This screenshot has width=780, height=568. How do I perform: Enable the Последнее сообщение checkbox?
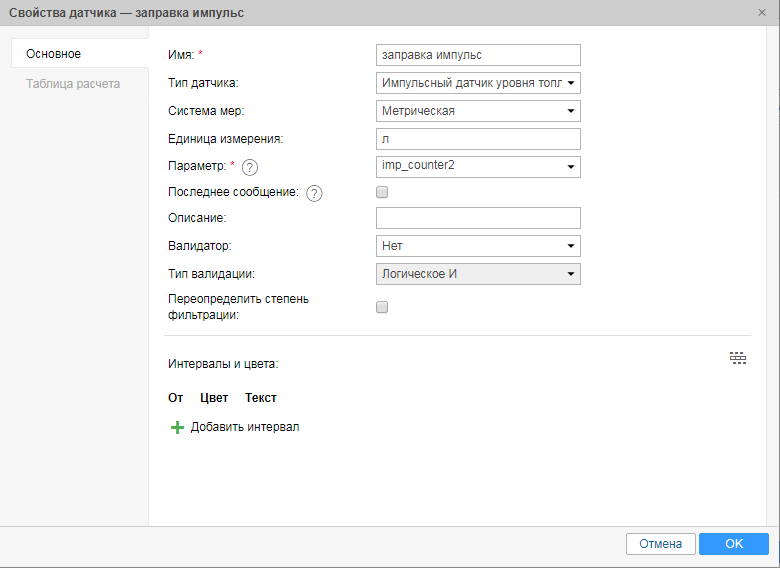(x=382, y=192)
